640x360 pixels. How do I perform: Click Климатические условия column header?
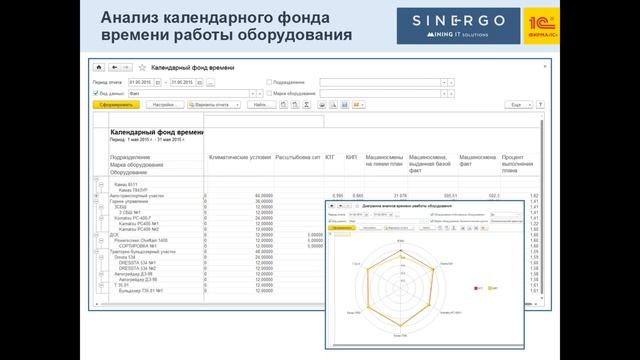(x=240, y=157)
